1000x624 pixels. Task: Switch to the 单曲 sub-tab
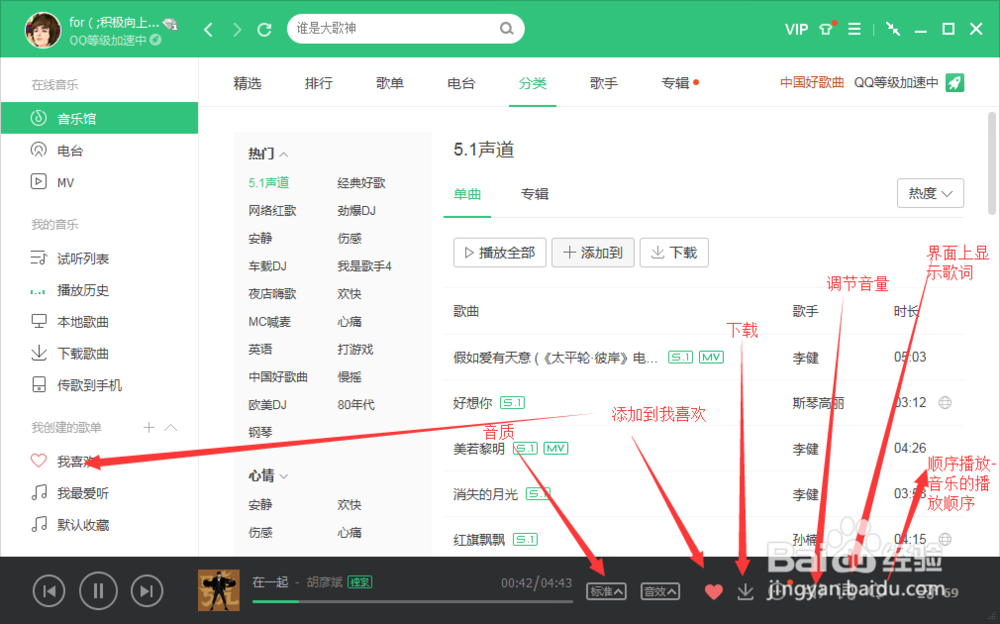(x=467, y=194)
